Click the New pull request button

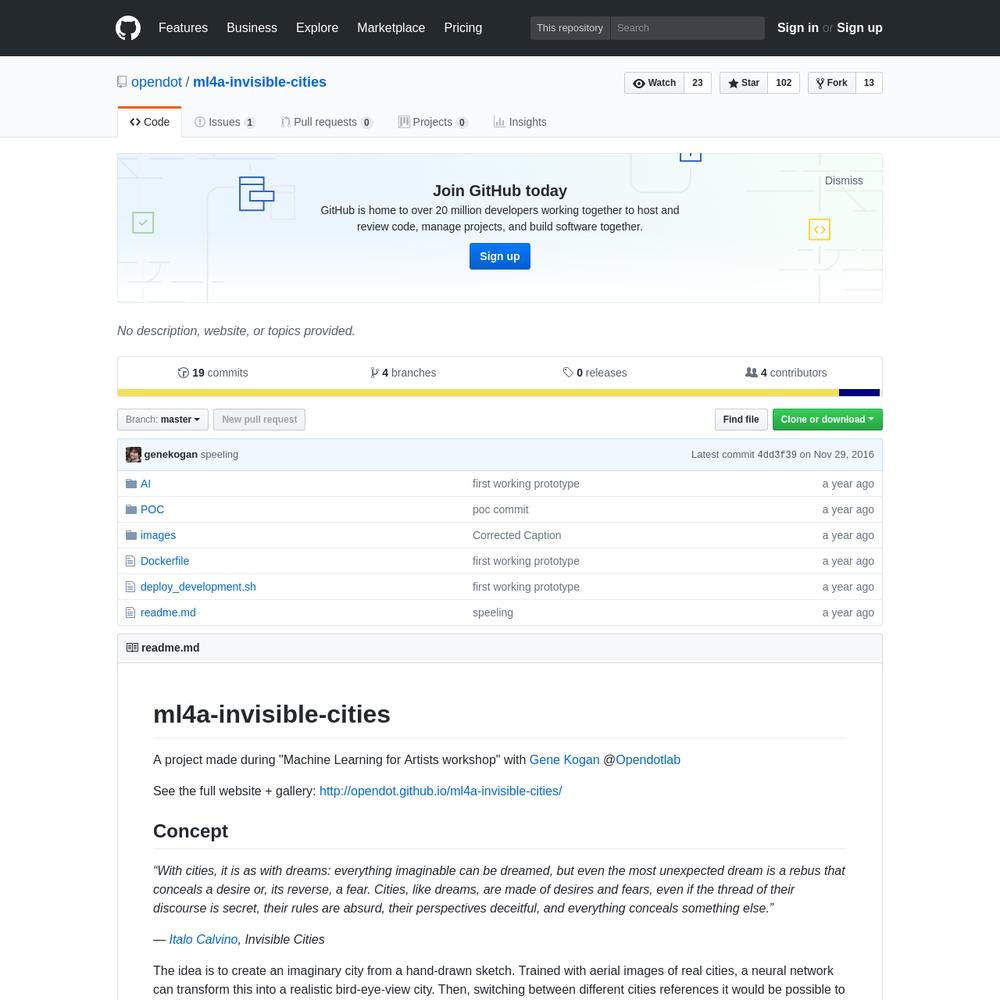[x=260, y=420]
